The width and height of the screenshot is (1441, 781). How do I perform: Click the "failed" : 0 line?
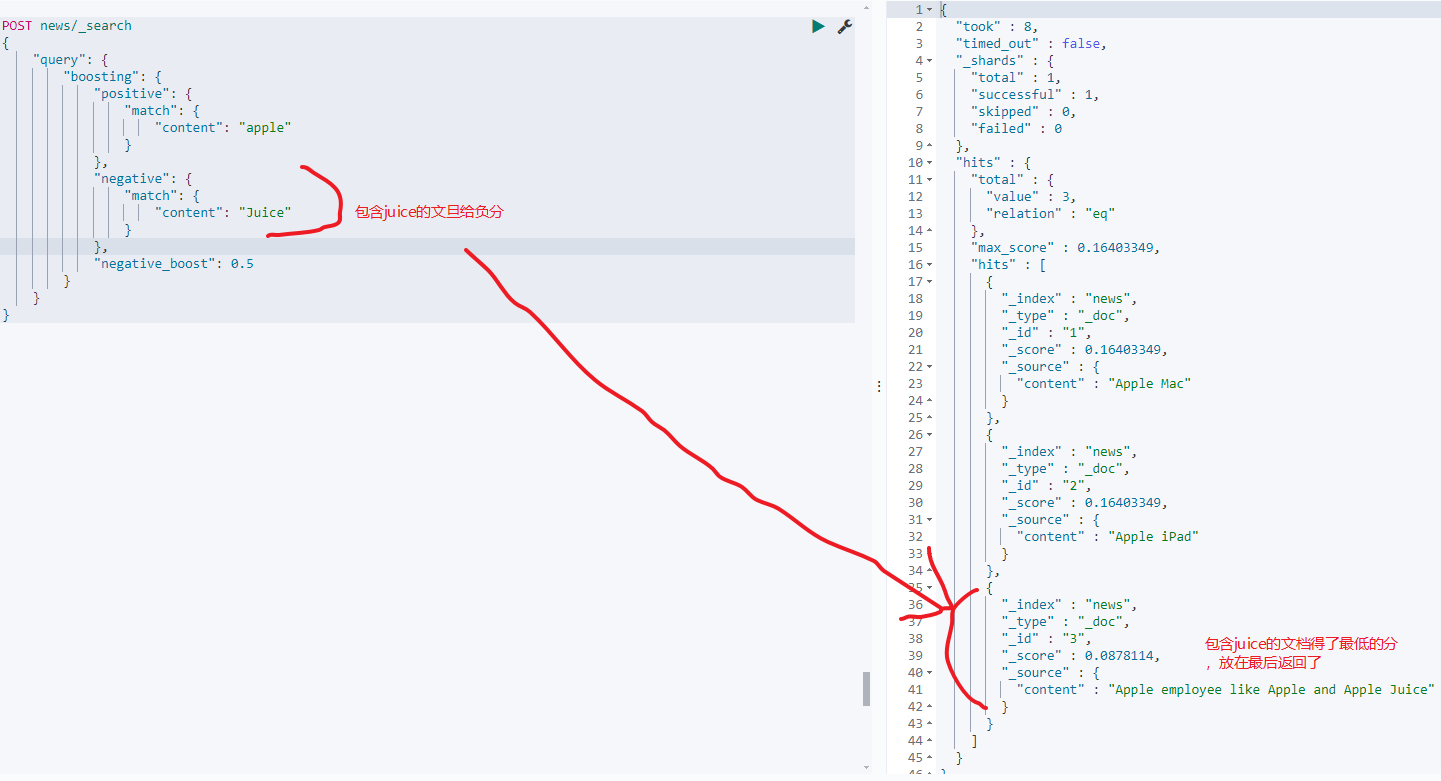tap(1016, 129)
